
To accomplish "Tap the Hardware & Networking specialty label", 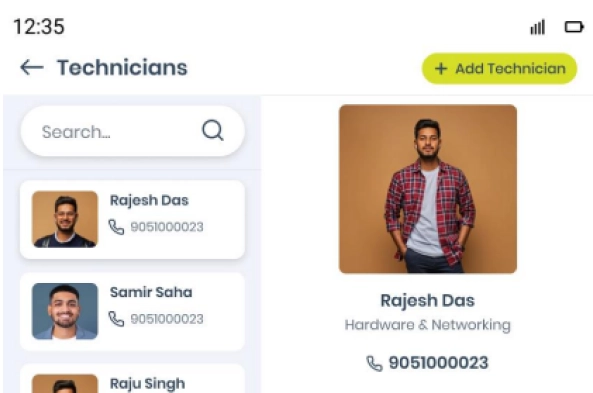I will 428,325.
